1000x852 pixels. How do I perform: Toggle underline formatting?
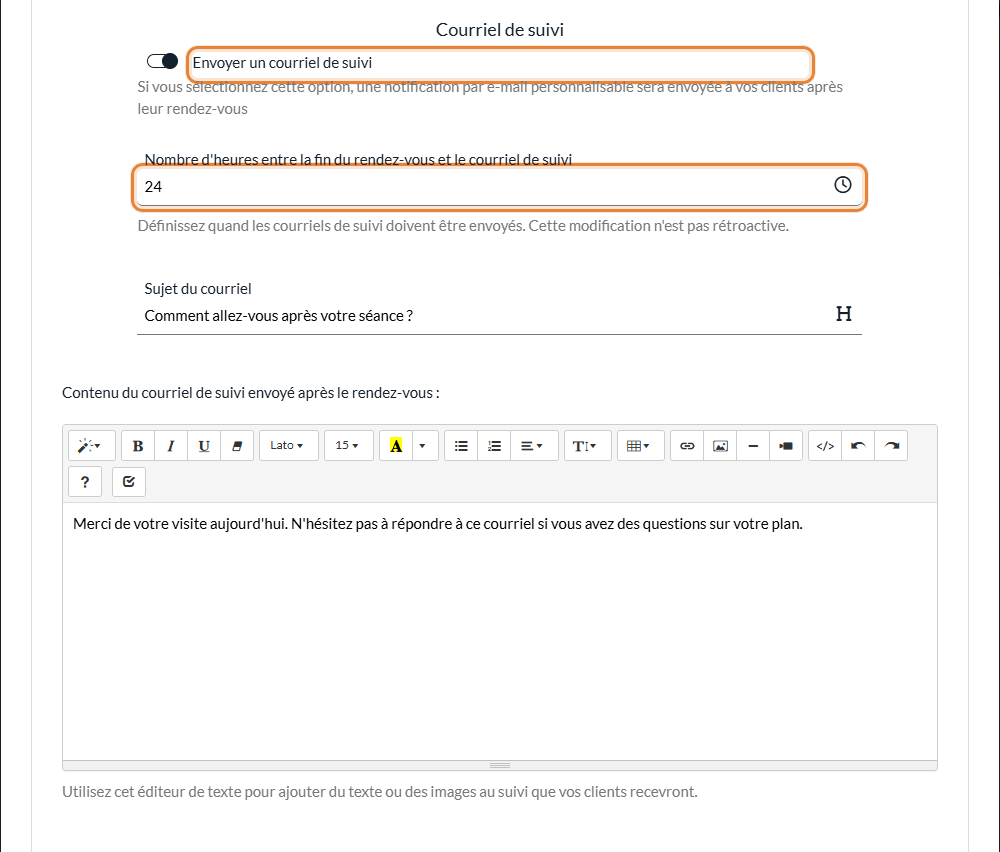click(x=204, y=446)
